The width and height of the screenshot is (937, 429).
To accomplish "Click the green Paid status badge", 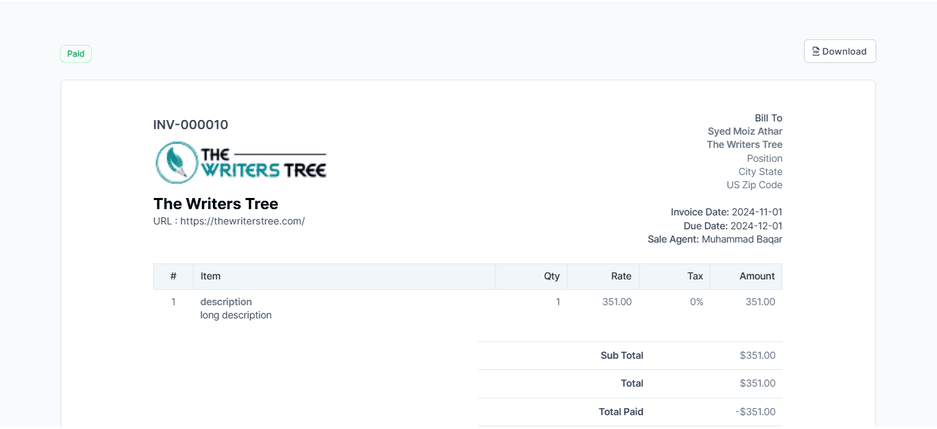I will click(x=75, y=54).
